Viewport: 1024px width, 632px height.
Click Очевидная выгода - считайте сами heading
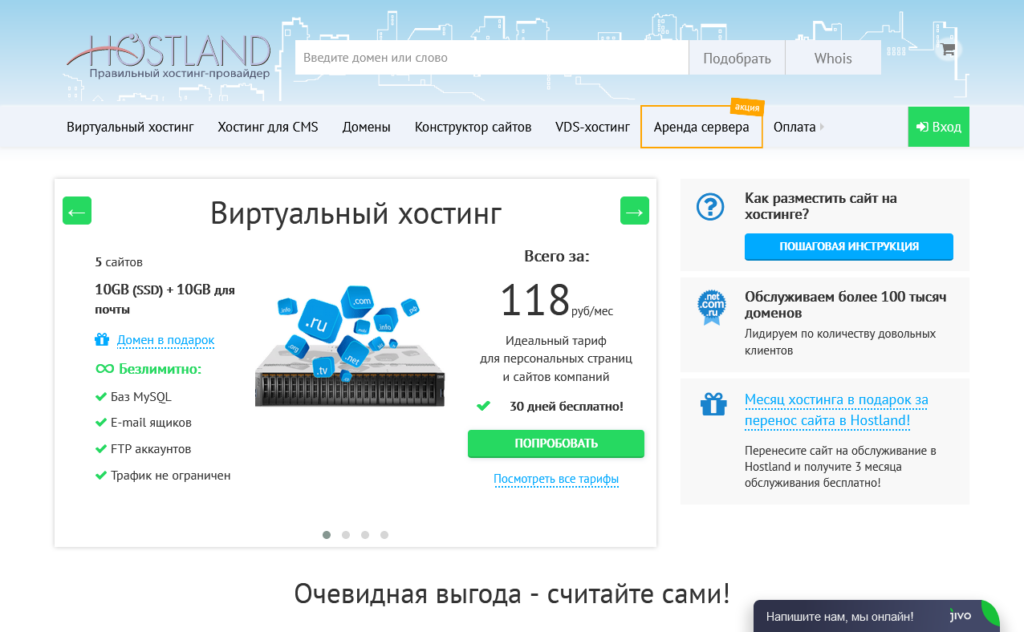coord(511,593)
